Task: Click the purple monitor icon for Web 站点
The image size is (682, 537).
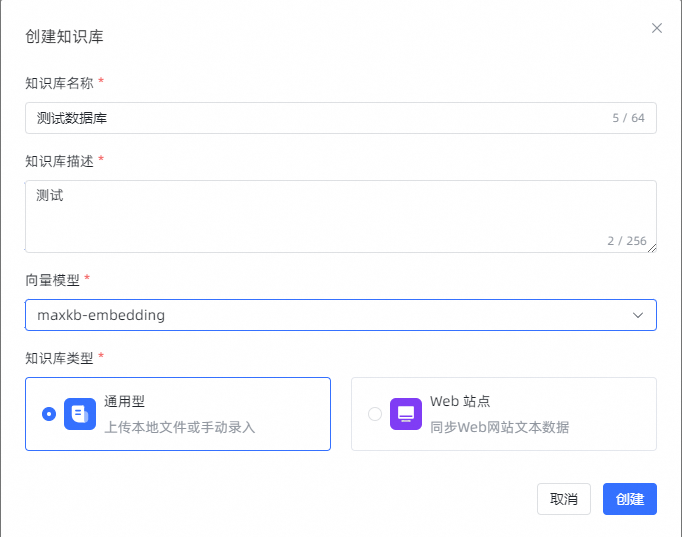Action: click(406, 414)
